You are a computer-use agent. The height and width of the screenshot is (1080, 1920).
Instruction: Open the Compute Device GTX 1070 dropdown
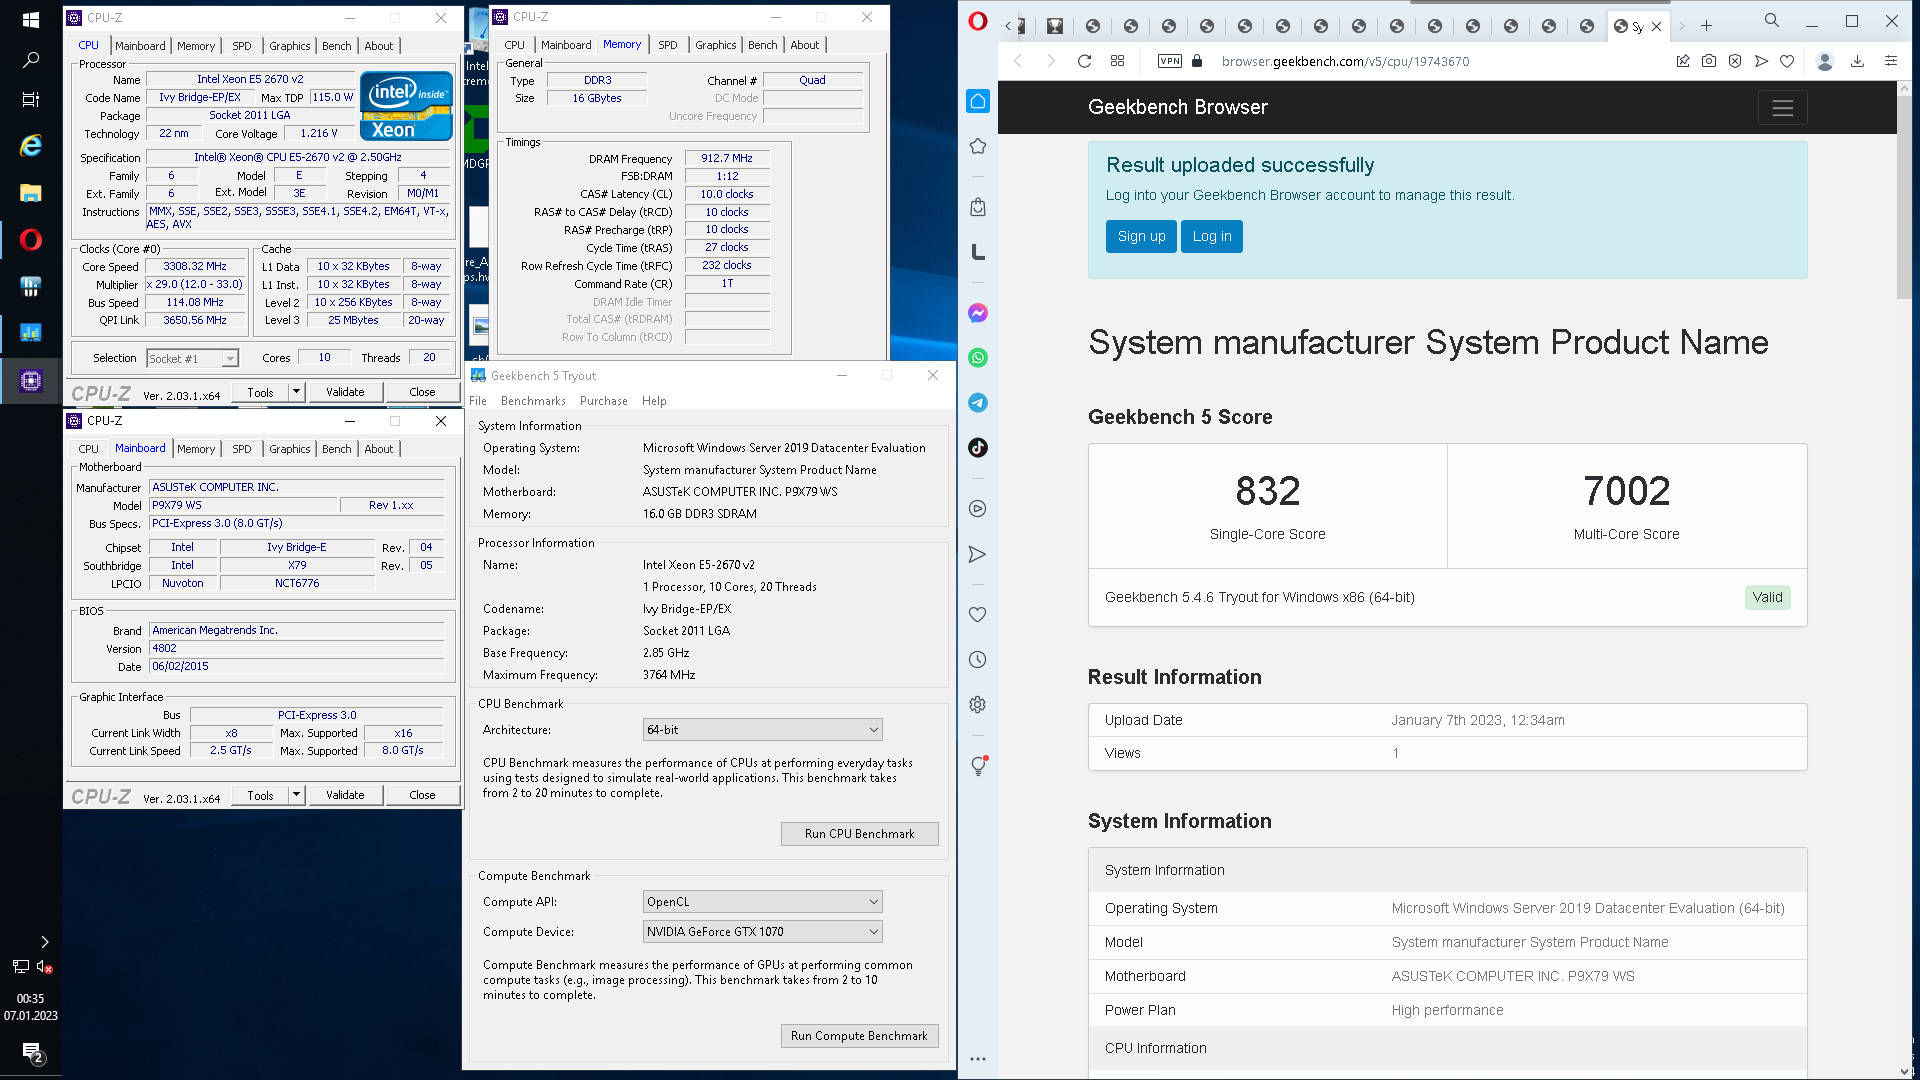pos(762,932)
